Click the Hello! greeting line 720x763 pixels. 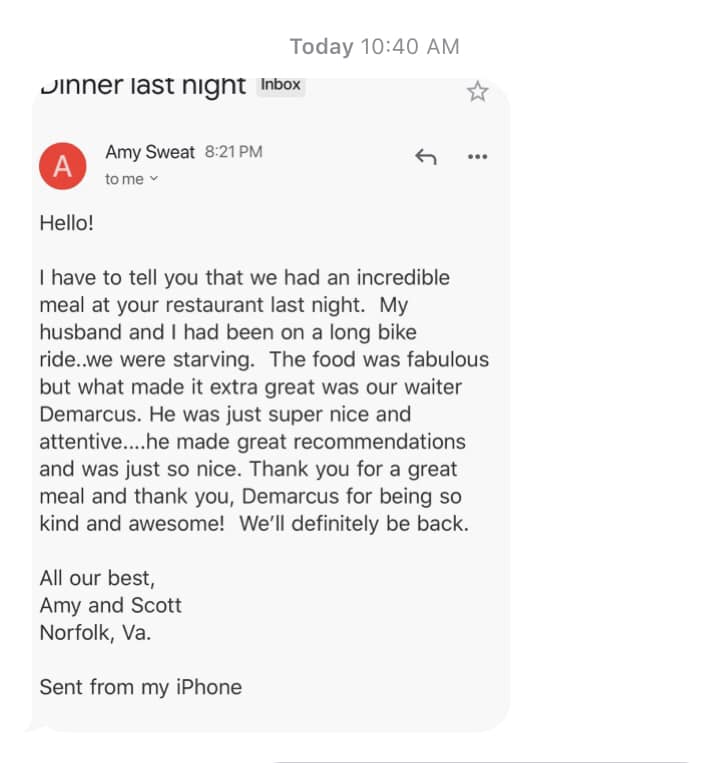coord(67,223)
